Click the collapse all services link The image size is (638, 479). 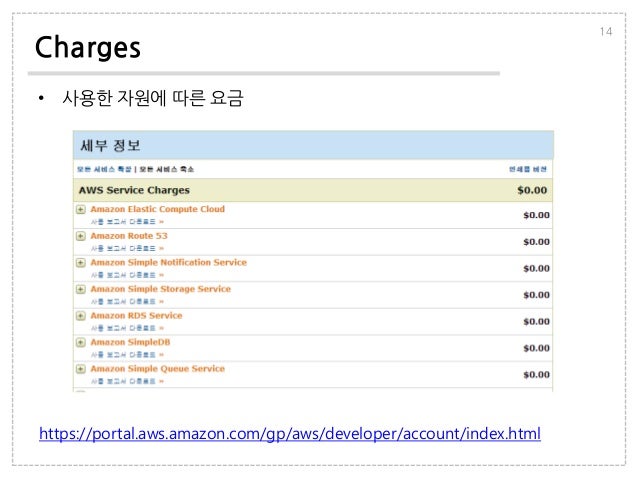pyautogui.click(x=167, y=169)
